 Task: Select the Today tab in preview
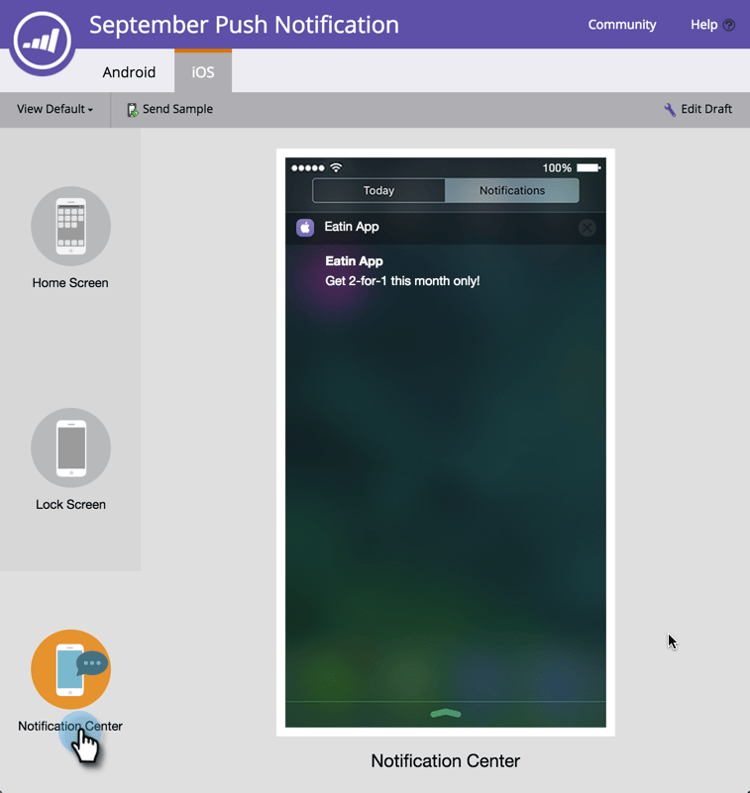pyautogui.click(x=379, y=191)
